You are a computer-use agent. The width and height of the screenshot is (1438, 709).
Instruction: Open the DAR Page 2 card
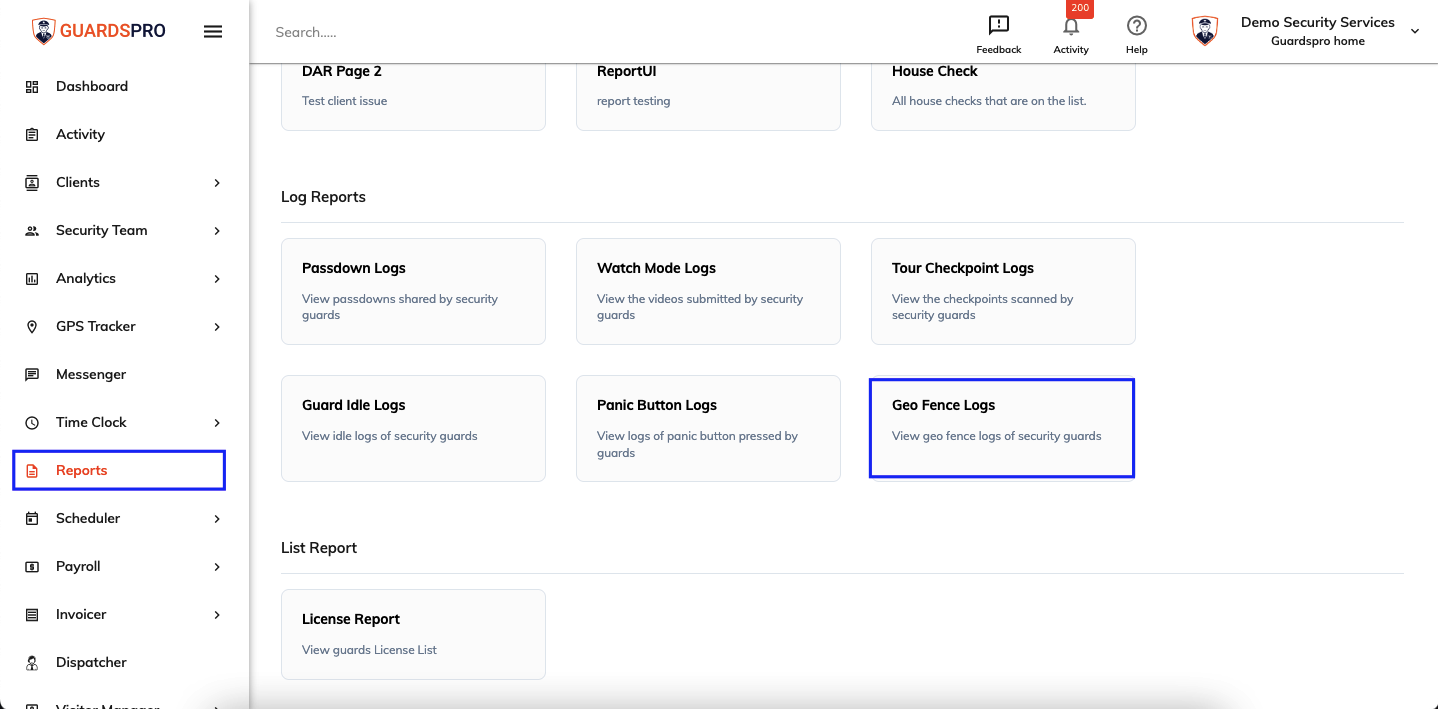pos(413,96)
